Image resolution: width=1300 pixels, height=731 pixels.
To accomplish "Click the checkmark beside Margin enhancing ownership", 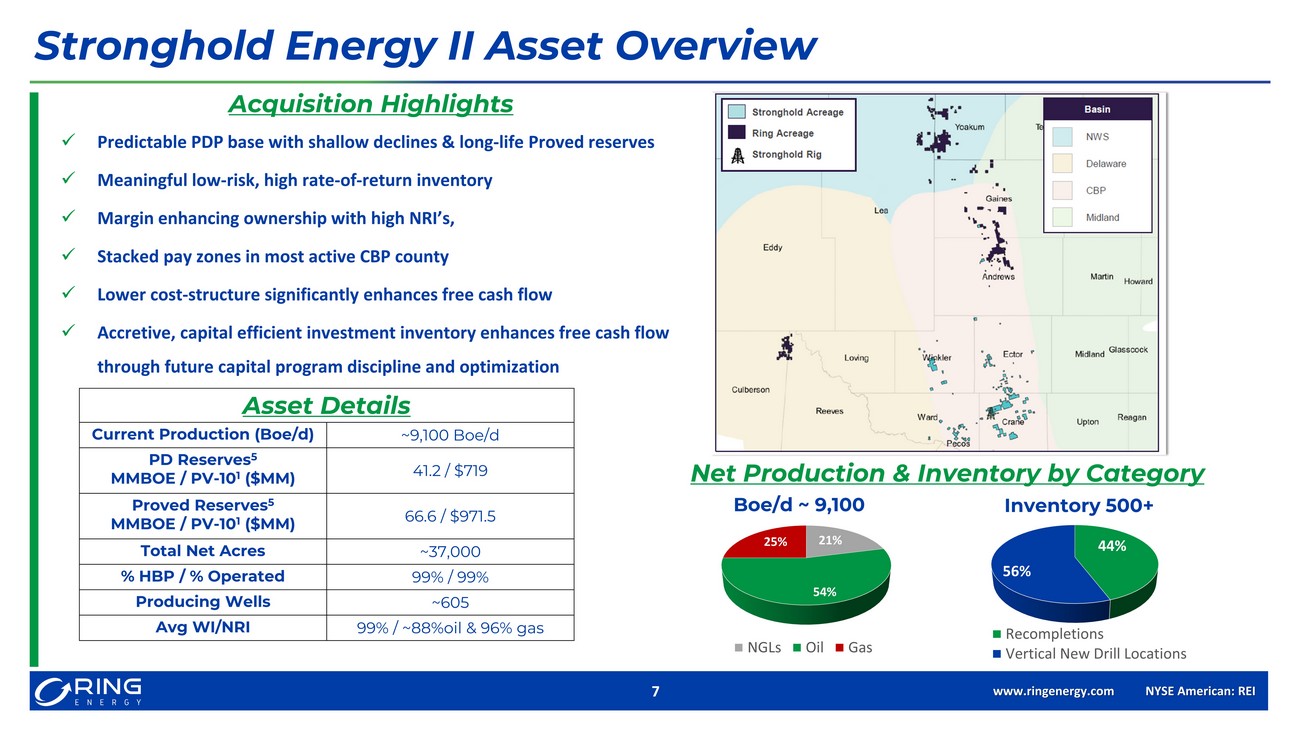I will pyautogui.click(x=68, y=218).
